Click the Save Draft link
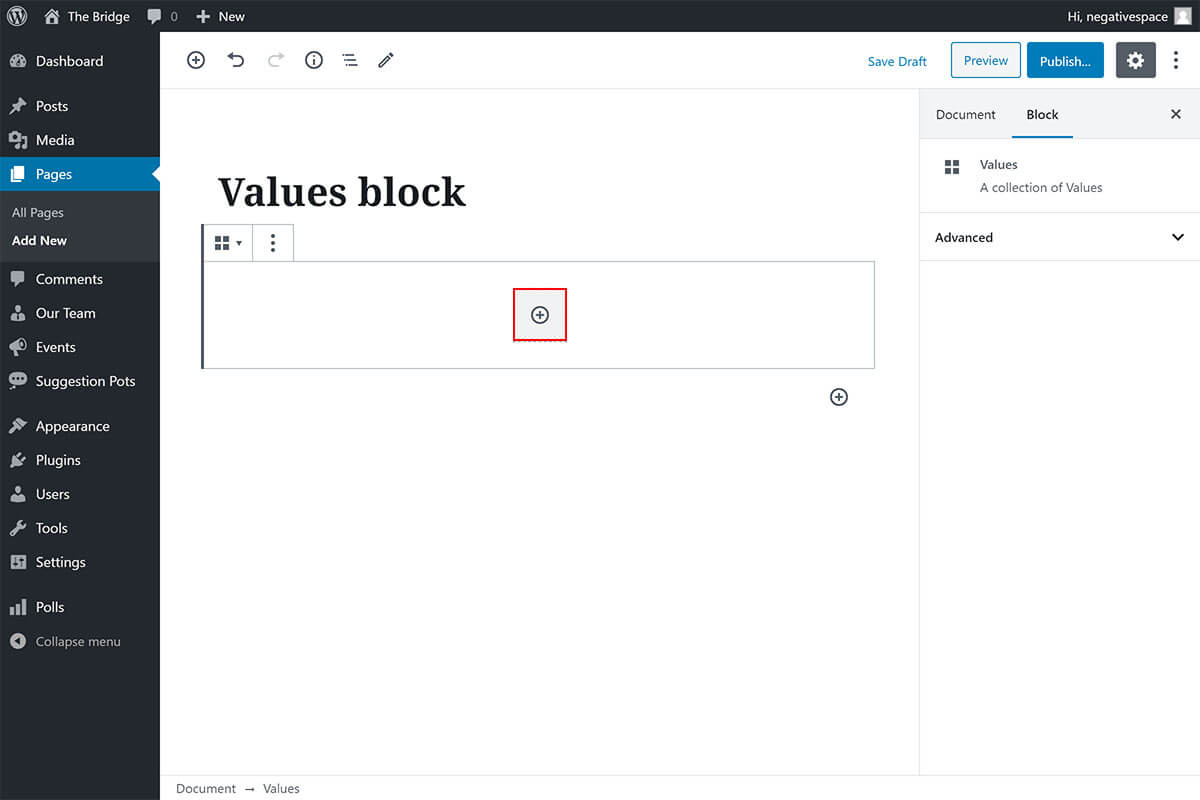 coord(897,61)
